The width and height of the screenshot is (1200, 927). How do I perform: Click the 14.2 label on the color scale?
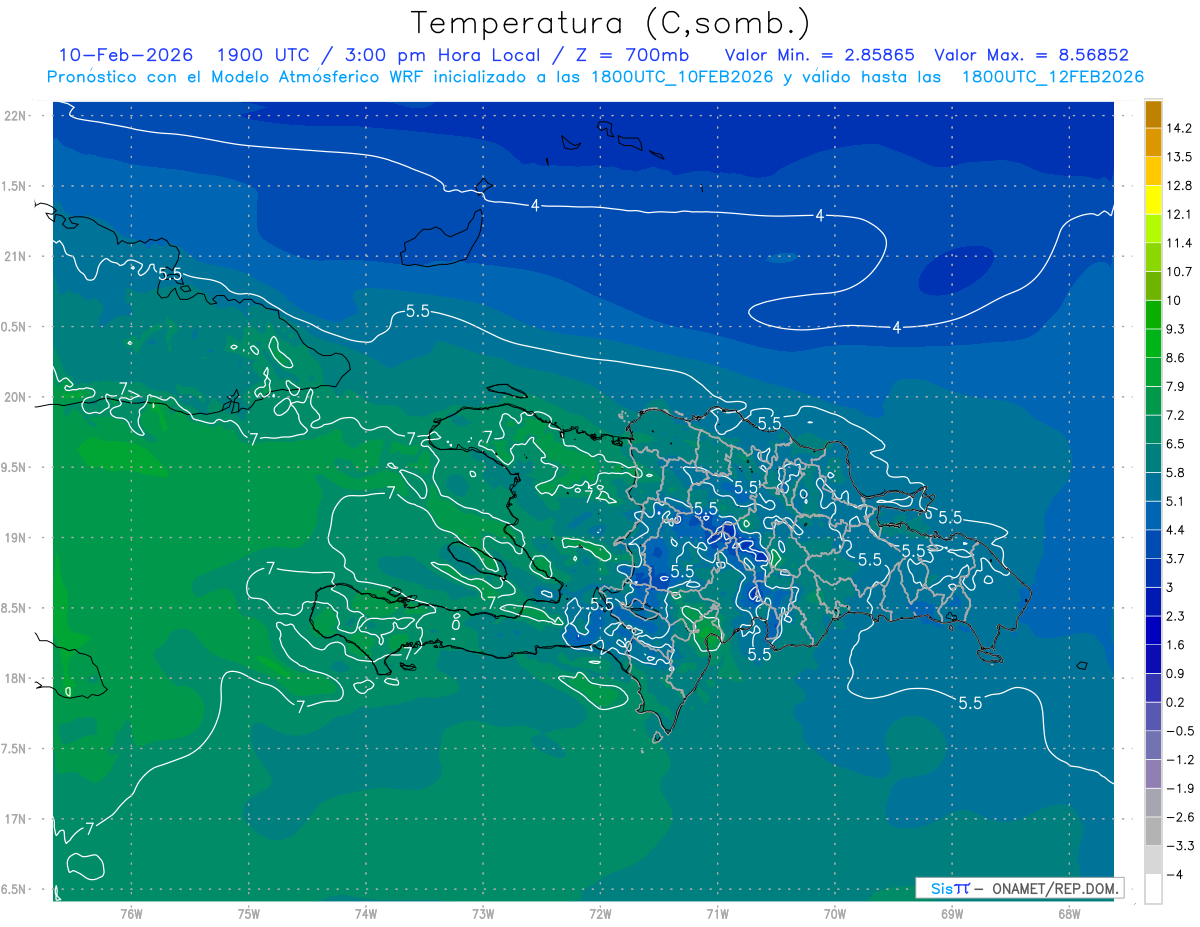[1179, 128]
